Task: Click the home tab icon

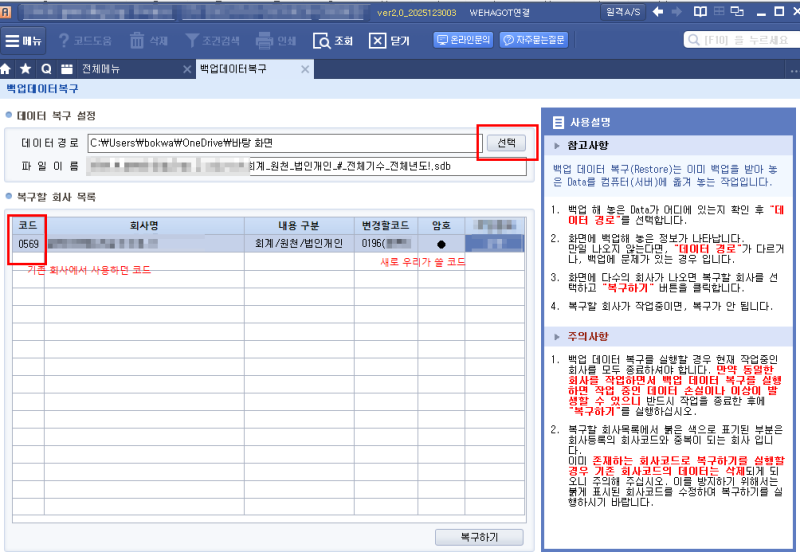Action: coord(6,69)
